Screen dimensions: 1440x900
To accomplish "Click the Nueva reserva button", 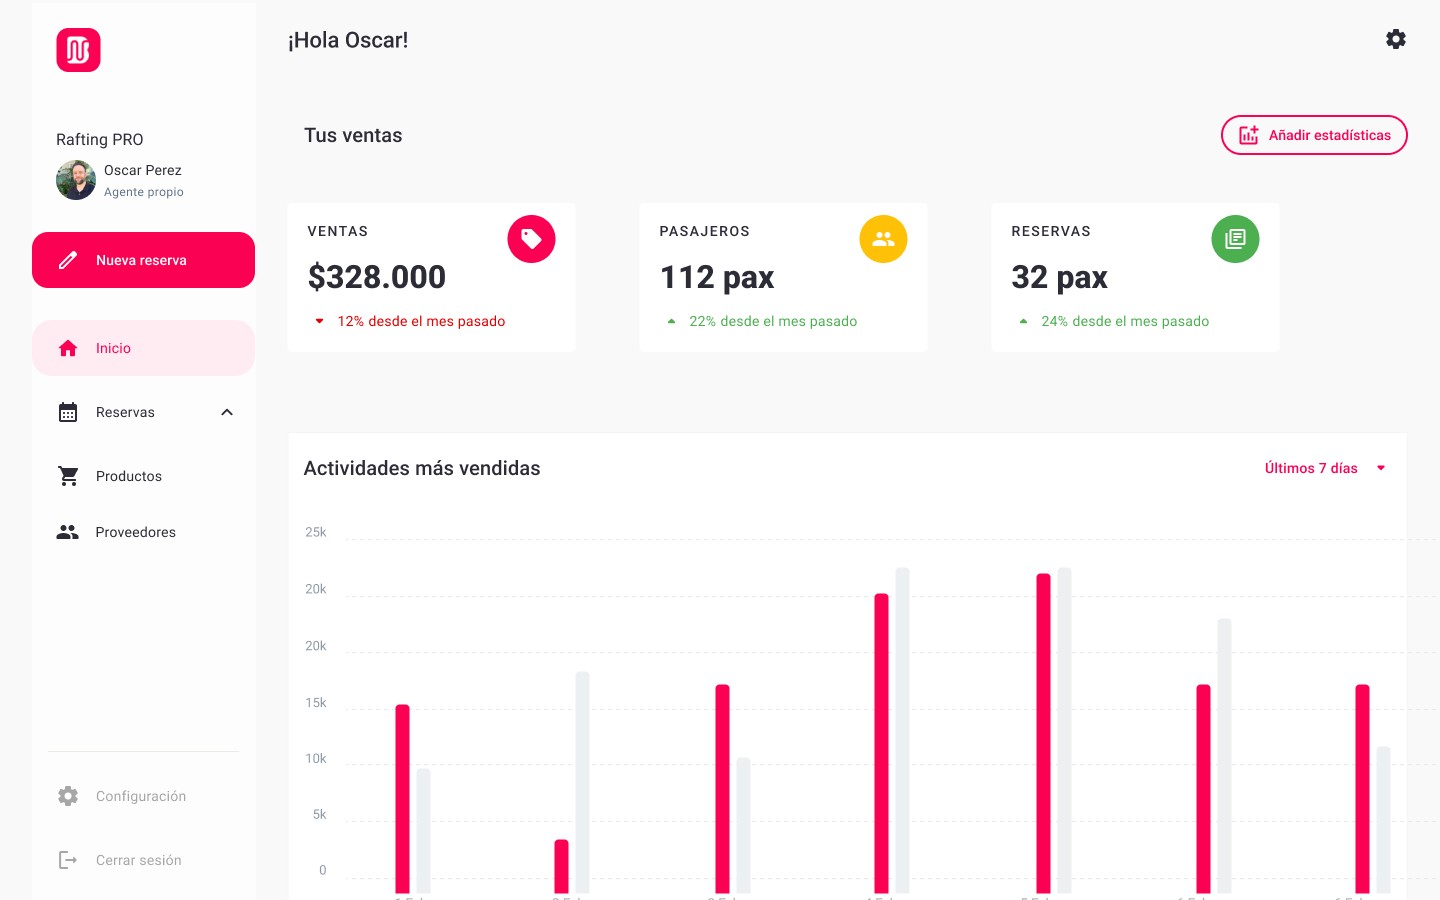I will click(x=143, y=260).
